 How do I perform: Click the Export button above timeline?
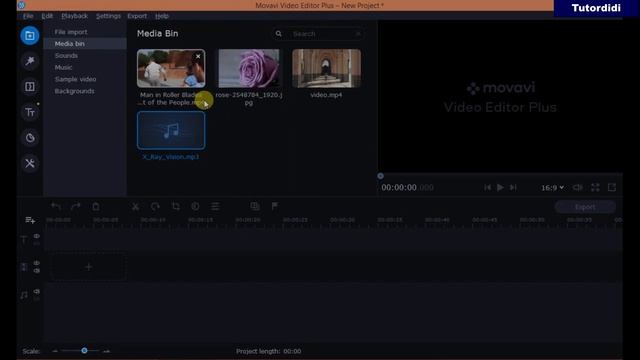[x=585, y=207]
